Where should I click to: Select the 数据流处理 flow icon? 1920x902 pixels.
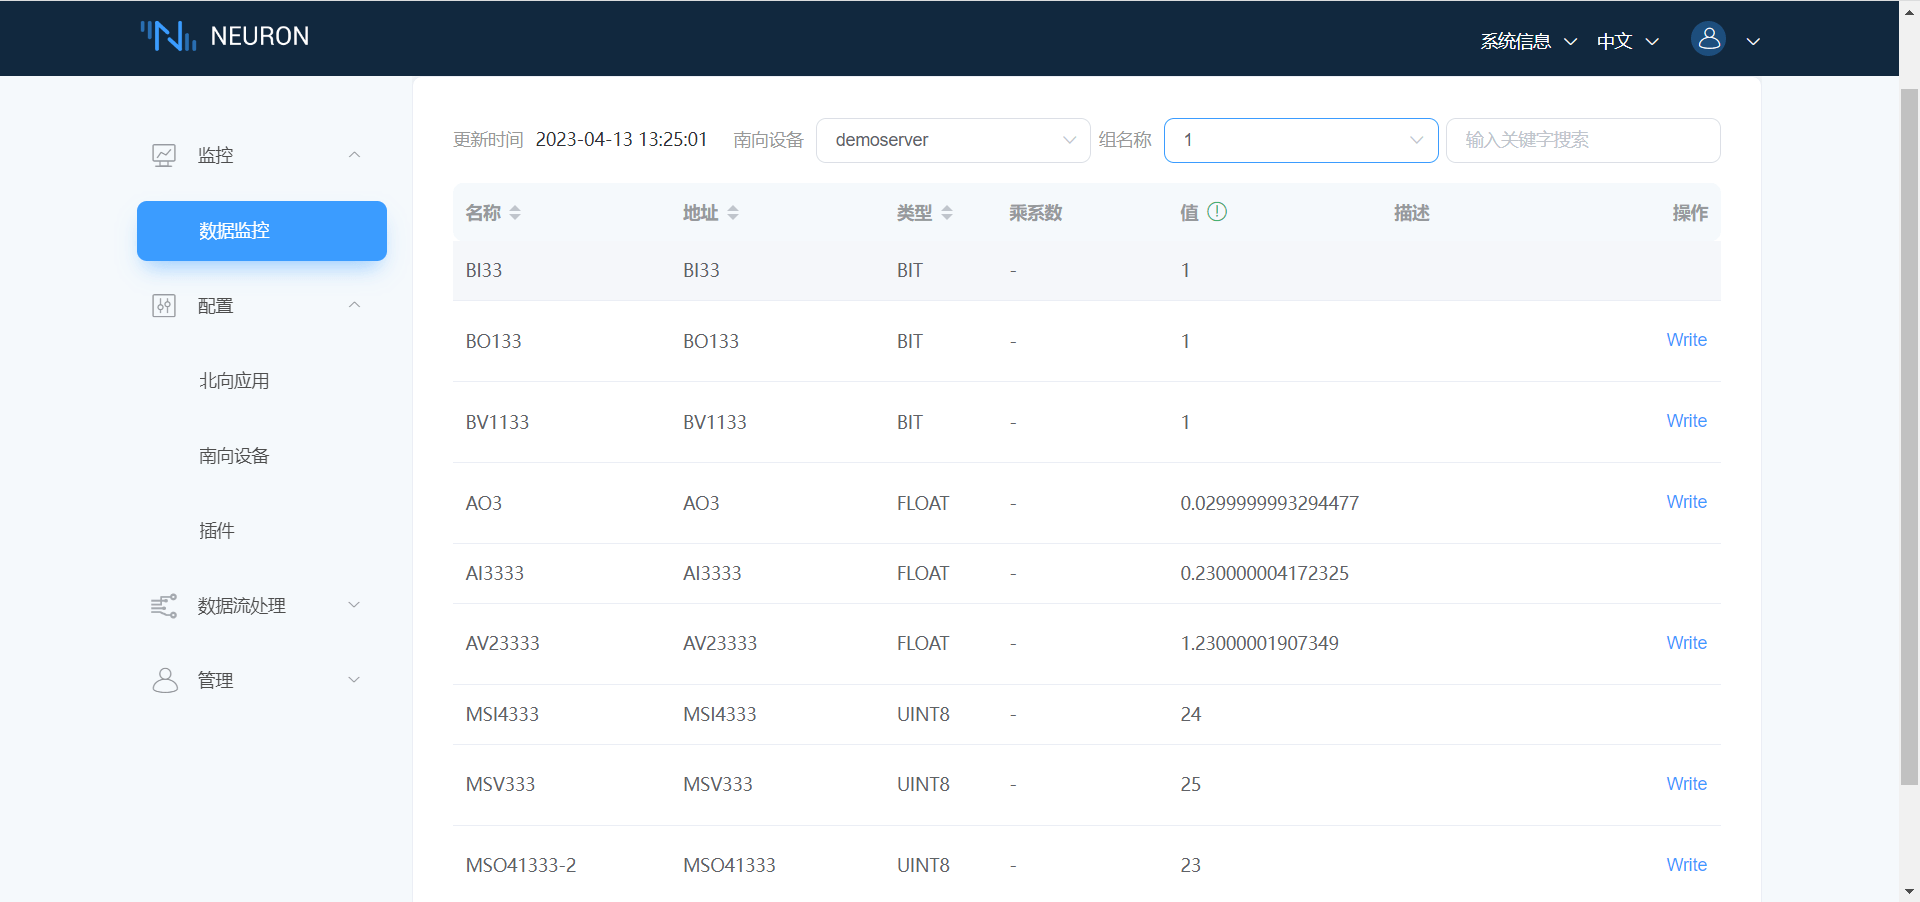163,605
